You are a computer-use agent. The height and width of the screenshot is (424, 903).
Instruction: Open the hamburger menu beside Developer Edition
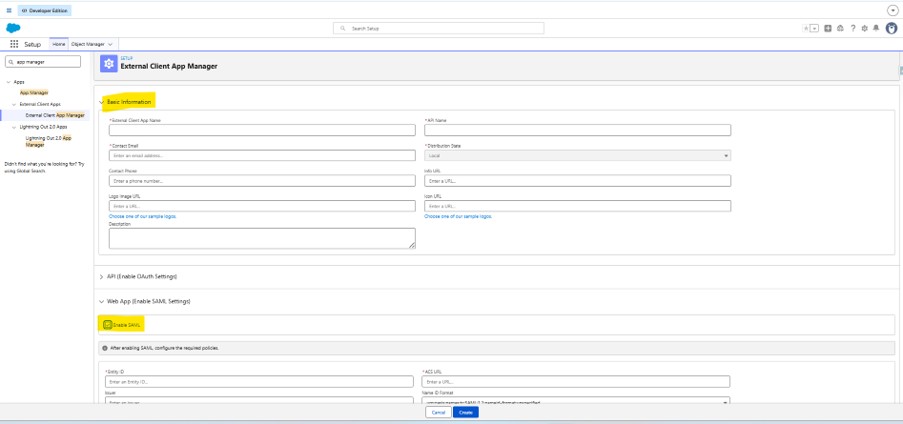coord(9,10)
